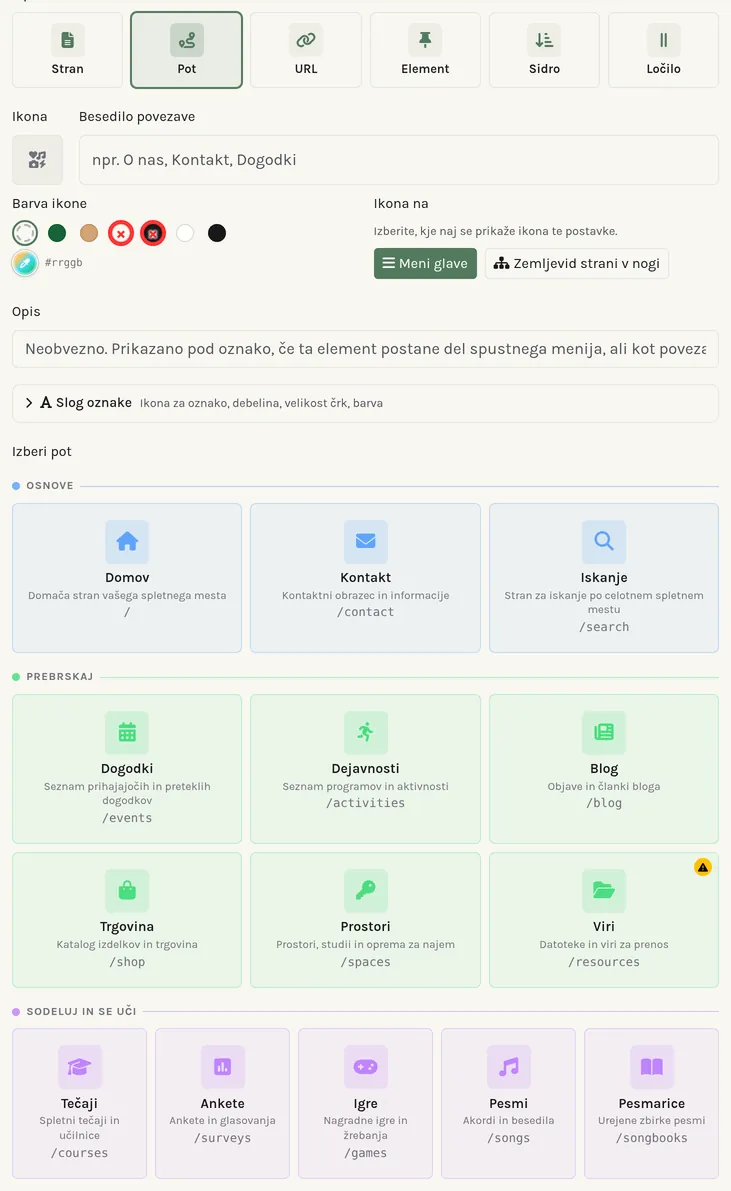Select the Stran link type tab

tap(68, 50)
